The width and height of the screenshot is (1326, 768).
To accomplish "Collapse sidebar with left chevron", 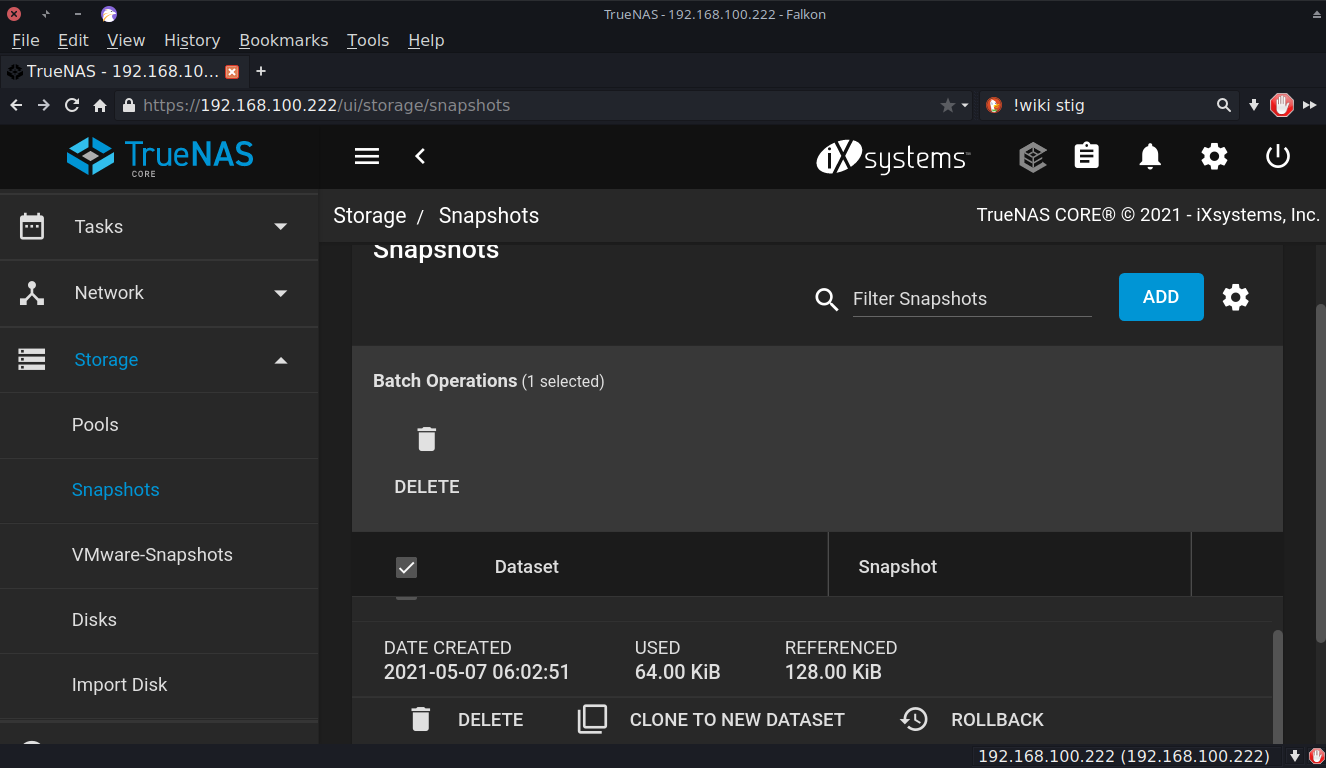I will [x=420, y=156].
